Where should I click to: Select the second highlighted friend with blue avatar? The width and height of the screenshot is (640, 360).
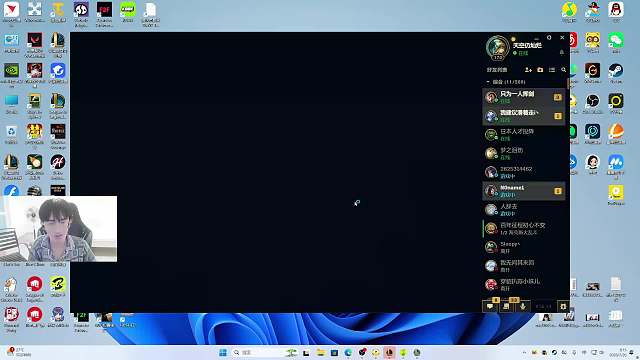[x=524, y=116]
